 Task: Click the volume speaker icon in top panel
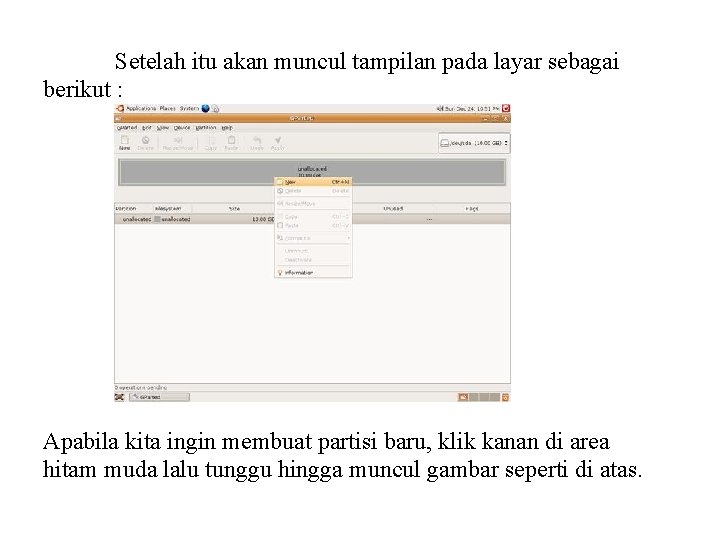tap(439, 108)
